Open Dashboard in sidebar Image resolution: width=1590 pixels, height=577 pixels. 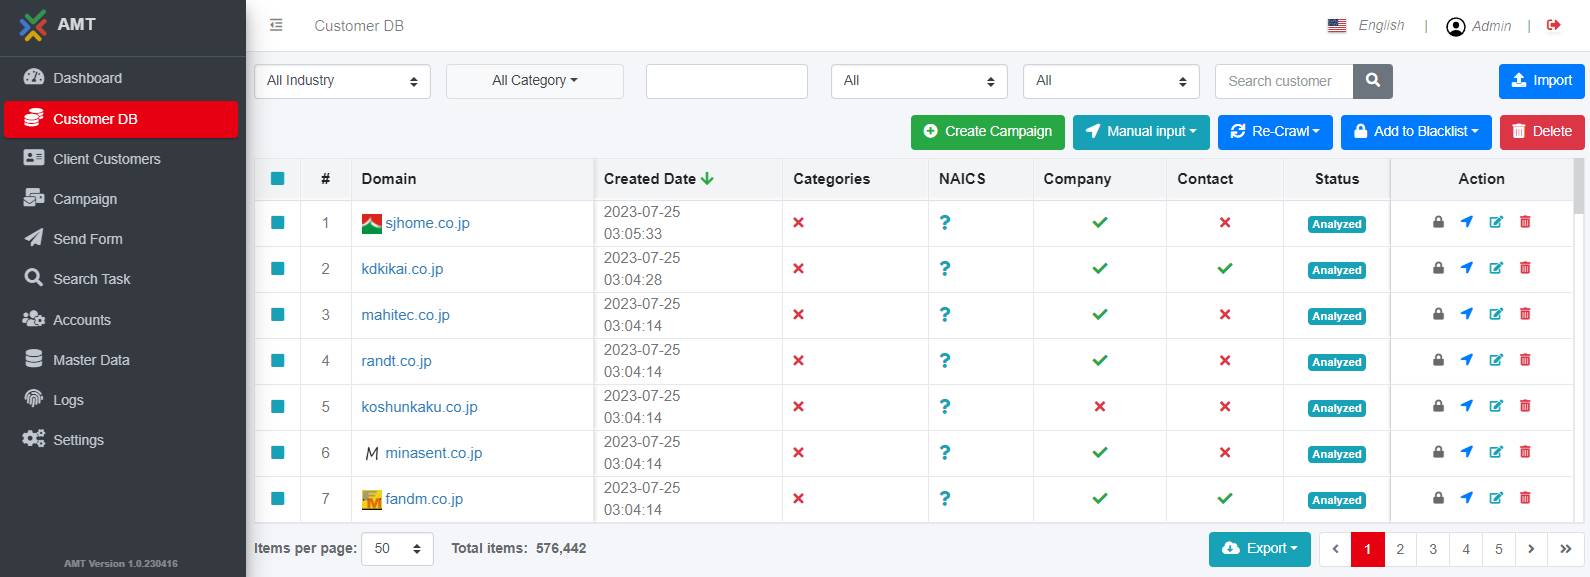point(121,78)
